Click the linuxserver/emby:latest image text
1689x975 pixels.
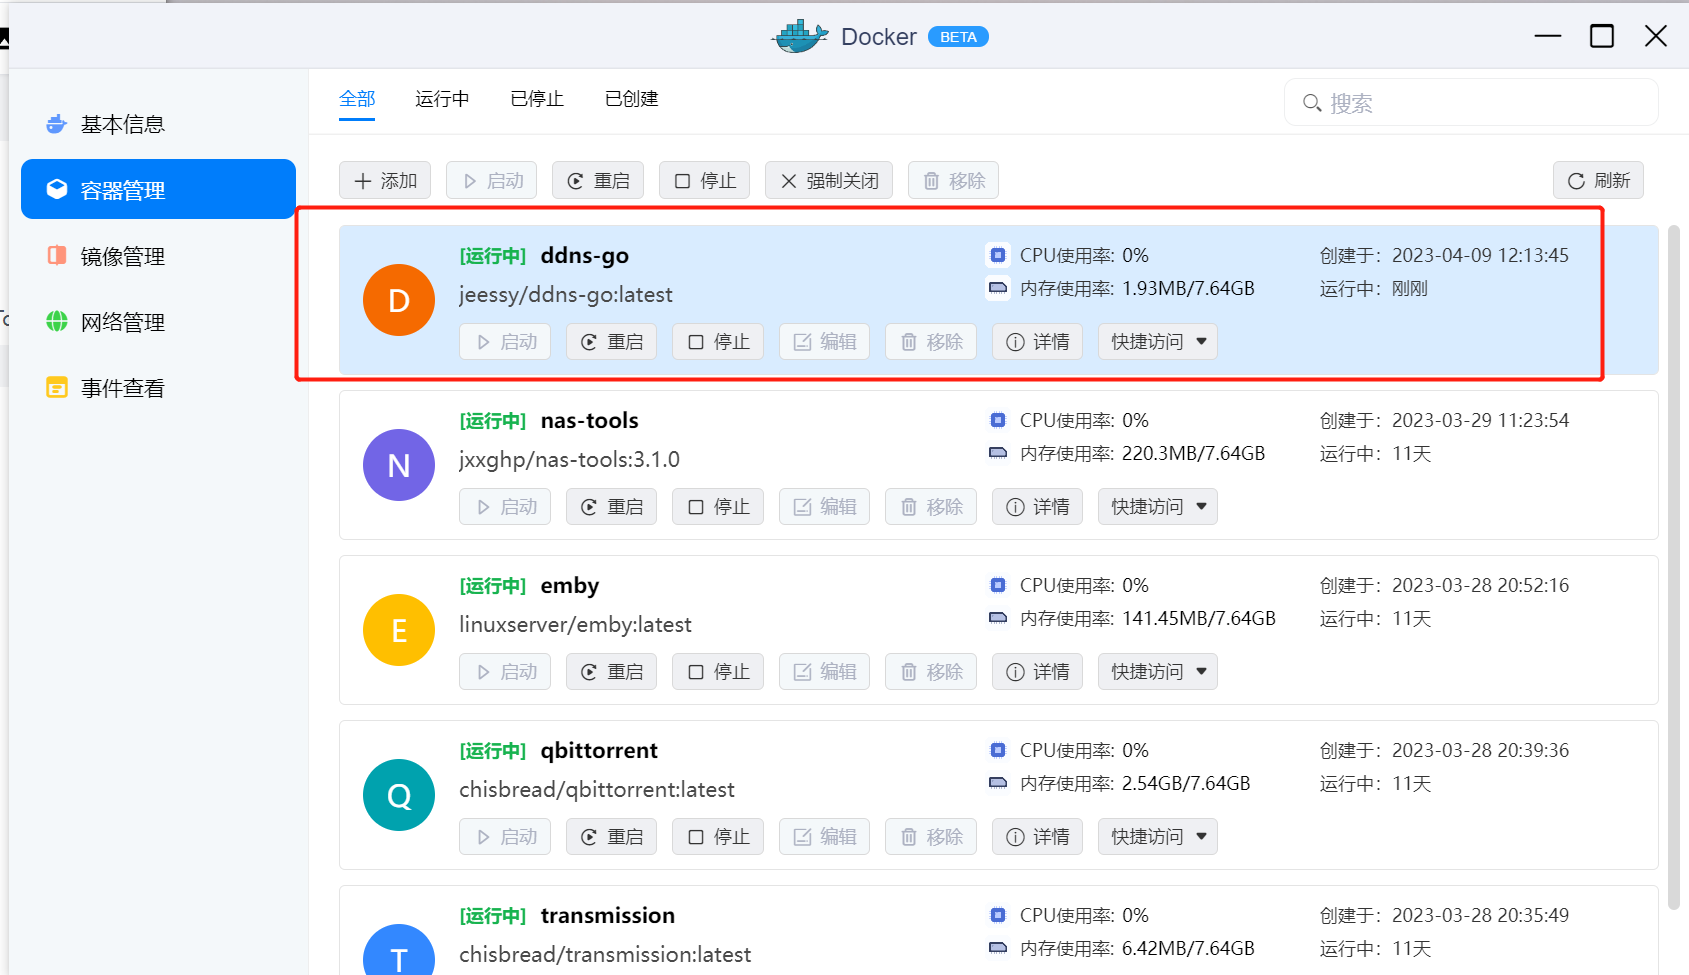point(575,625)
